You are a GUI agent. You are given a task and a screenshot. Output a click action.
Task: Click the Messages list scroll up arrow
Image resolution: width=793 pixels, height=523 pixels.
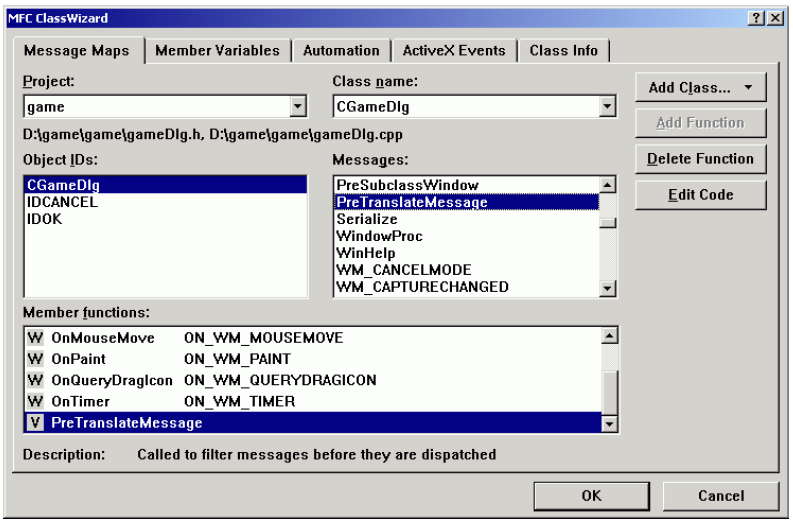pos(607,185)
